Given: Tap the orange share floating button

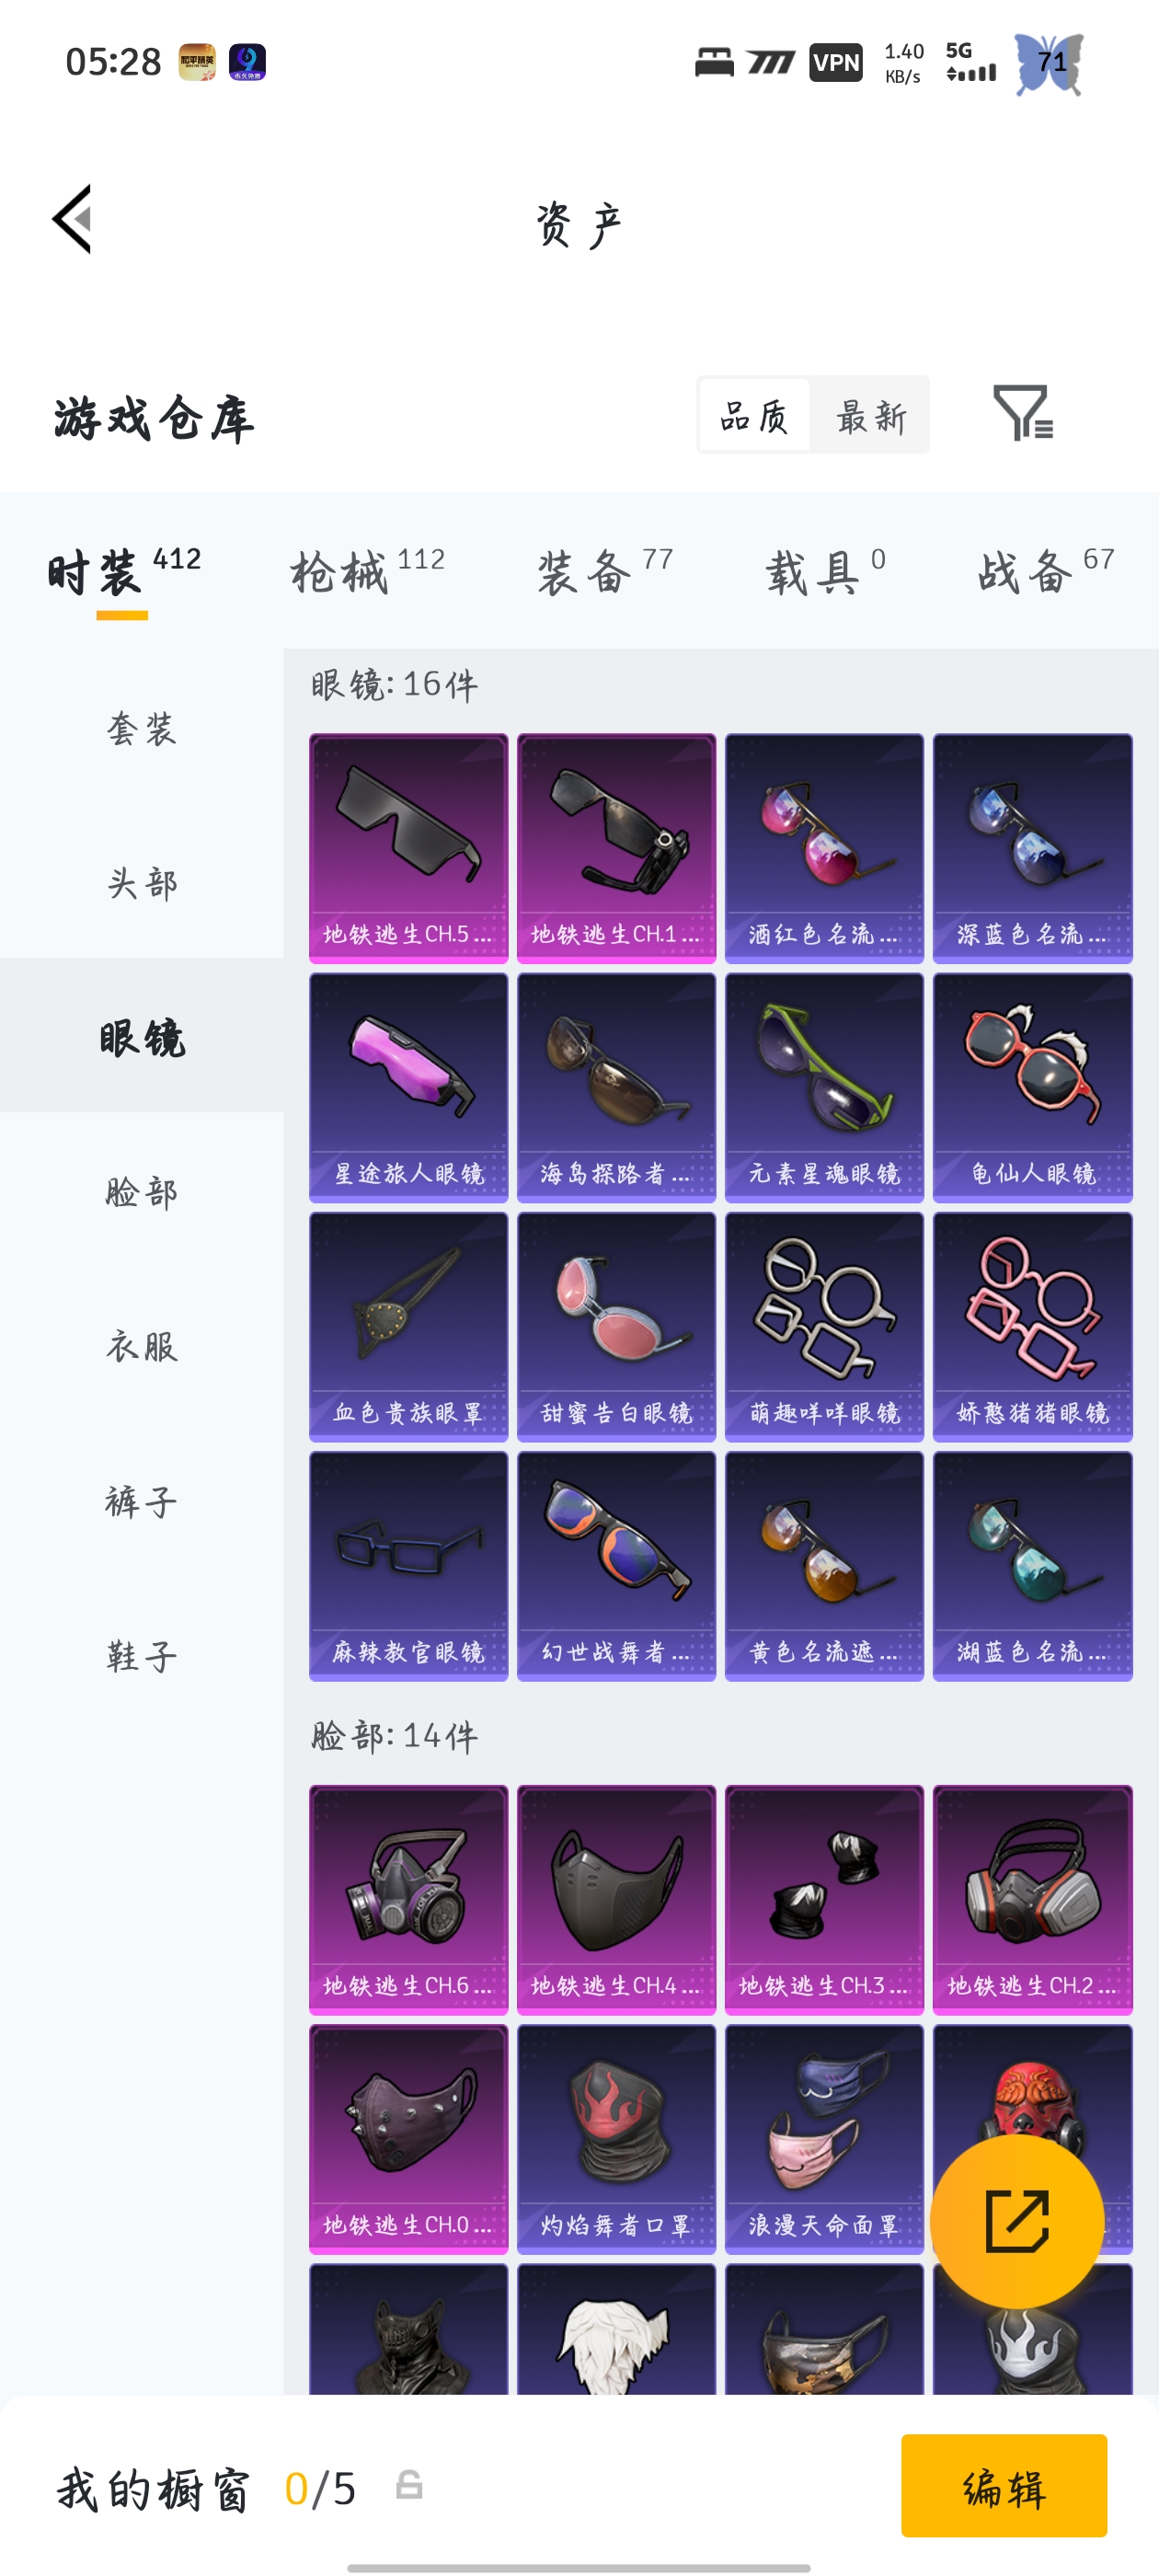Looking at the screenshot, I should [1017, 2221].
